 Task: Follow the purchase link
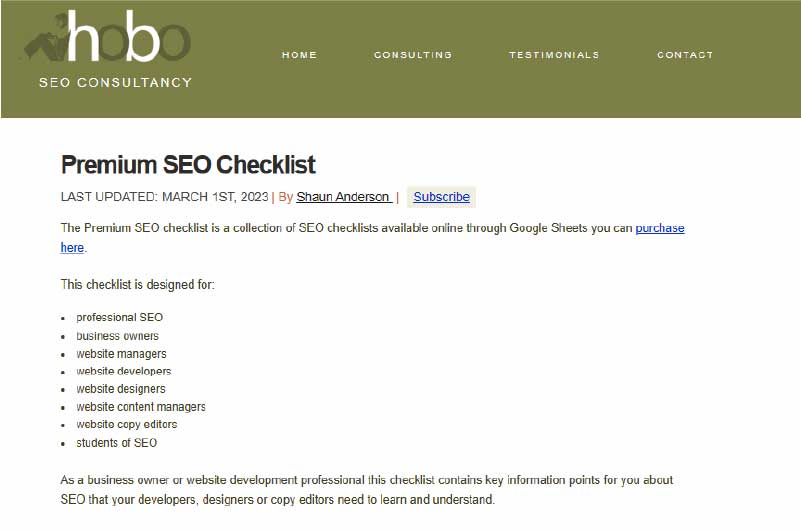(x=659, y=228)
